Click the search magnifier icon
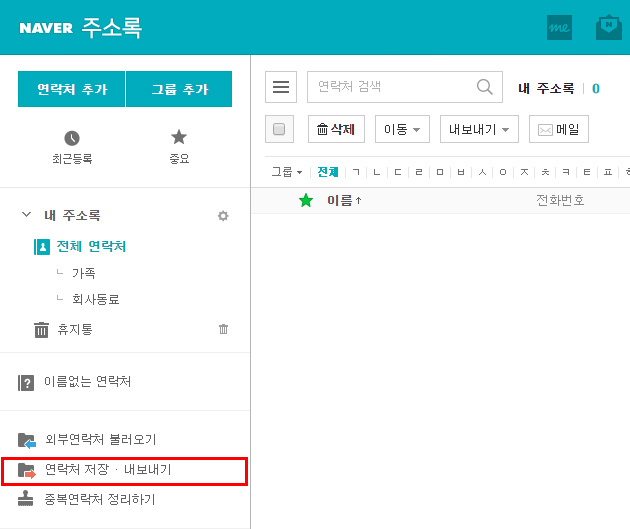This screenshot has height=529, width=630. coord(485,87)
